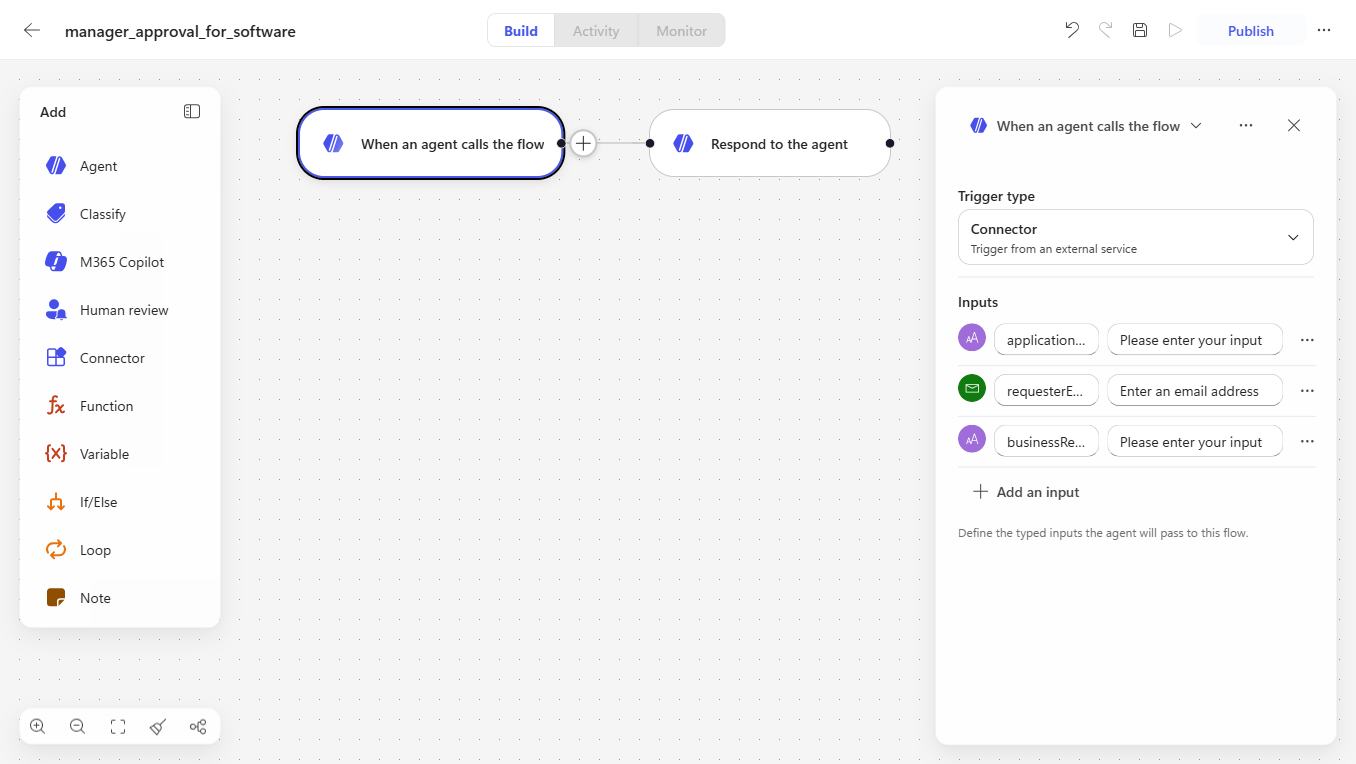Add a Connector node from the Add panel
Viewport: 1356px width, 764px height.
120,358
